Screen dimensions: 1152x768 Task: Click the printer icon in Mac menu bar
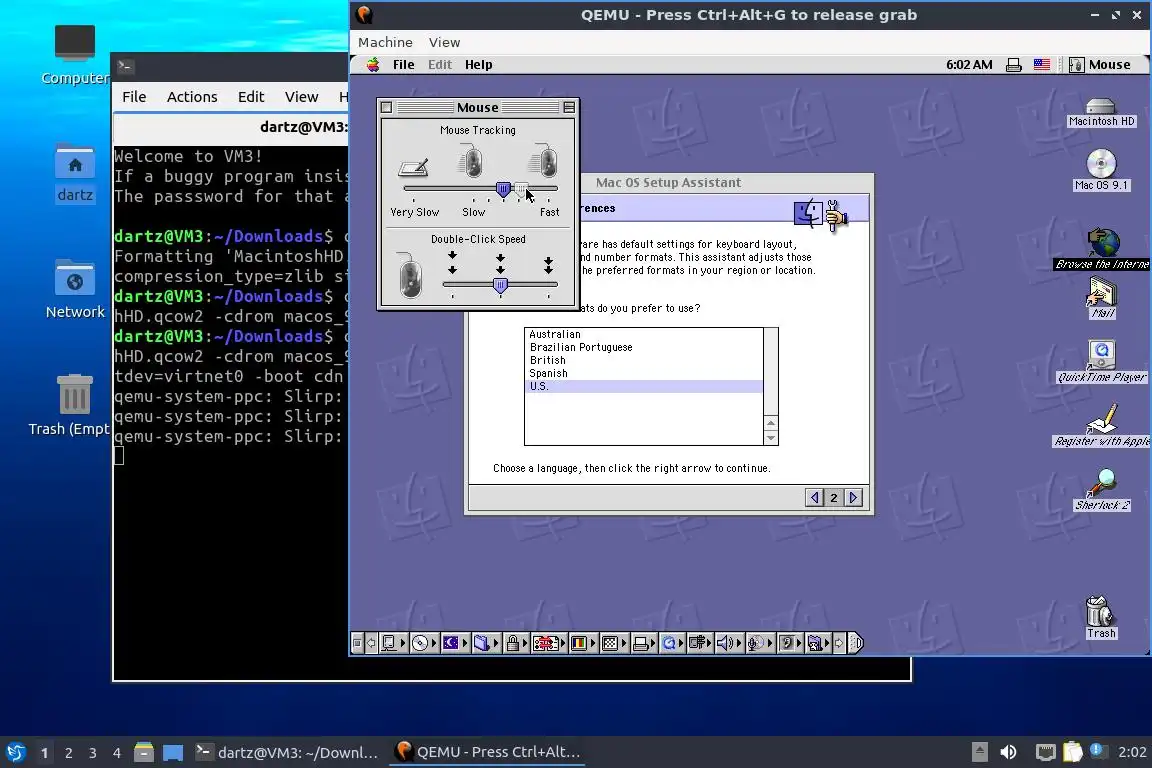[x=1013, y=65]
